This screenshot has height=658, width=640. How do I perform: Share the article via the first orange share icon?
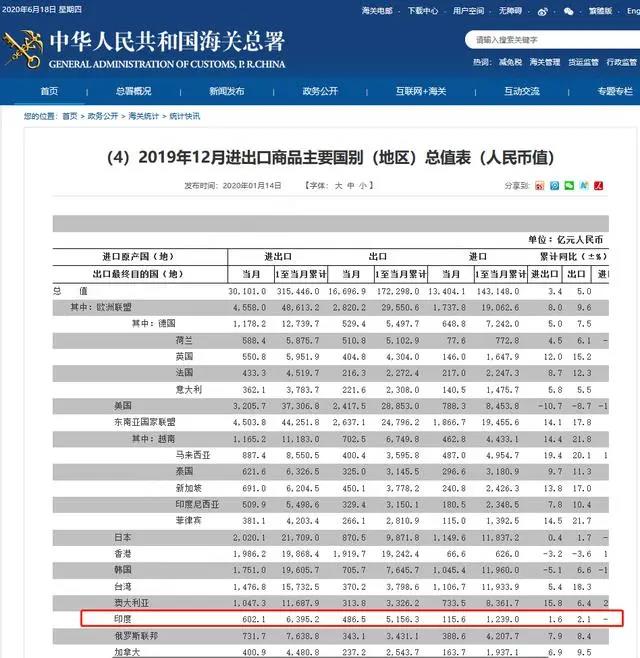pyautogui.click(x=540, y=186)
